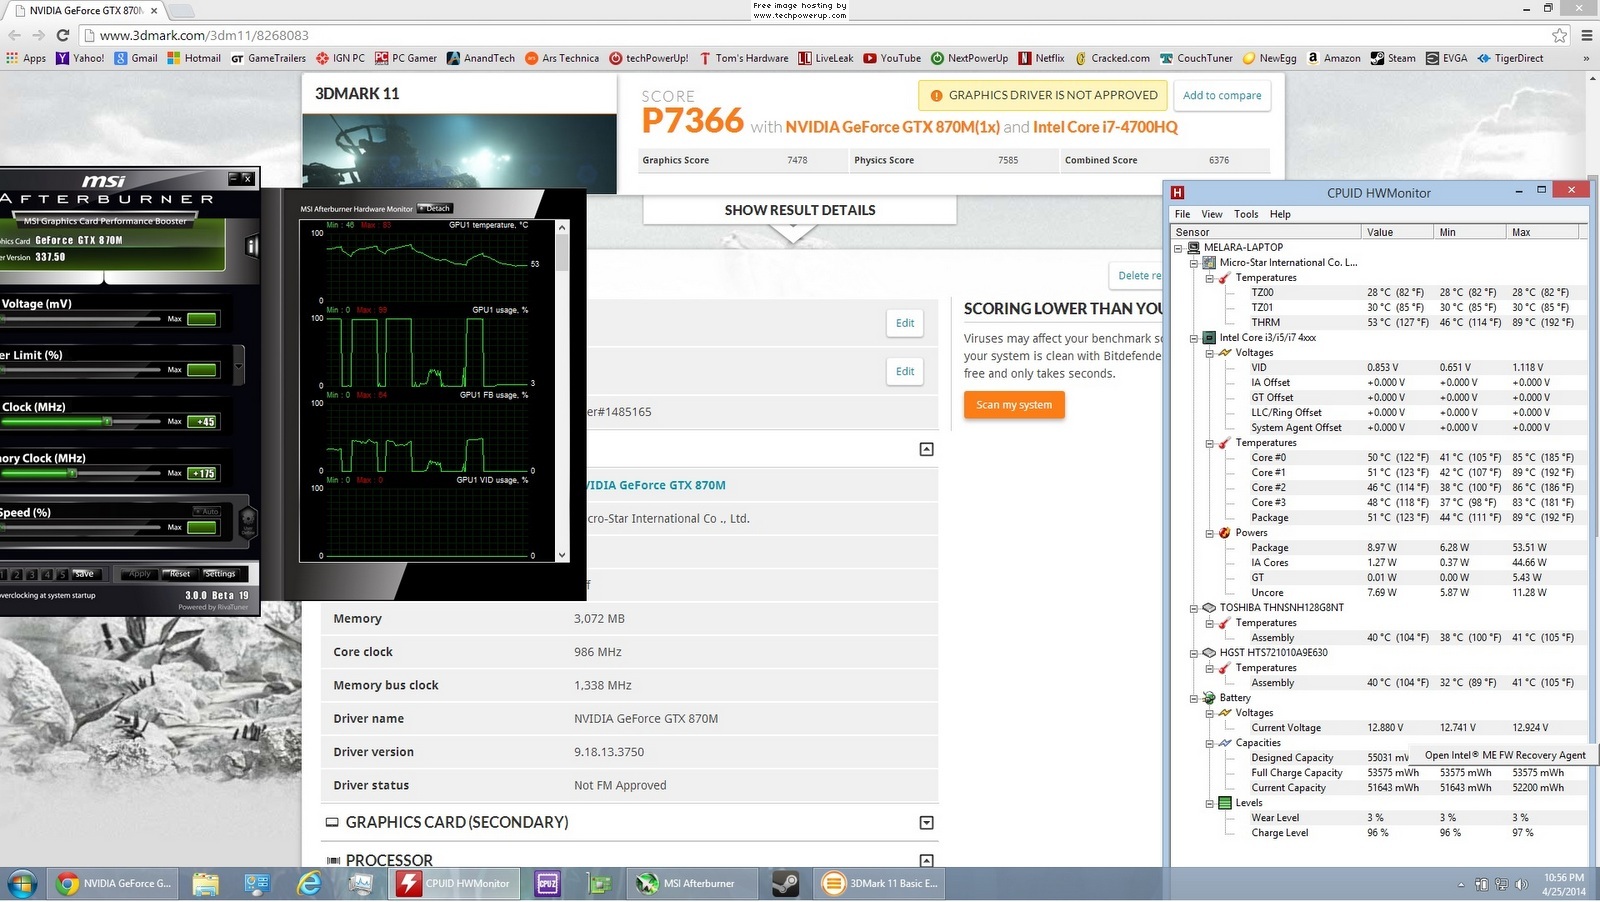
Task: Open the Help menu in HWMonitor
Action: [1280, 214]
